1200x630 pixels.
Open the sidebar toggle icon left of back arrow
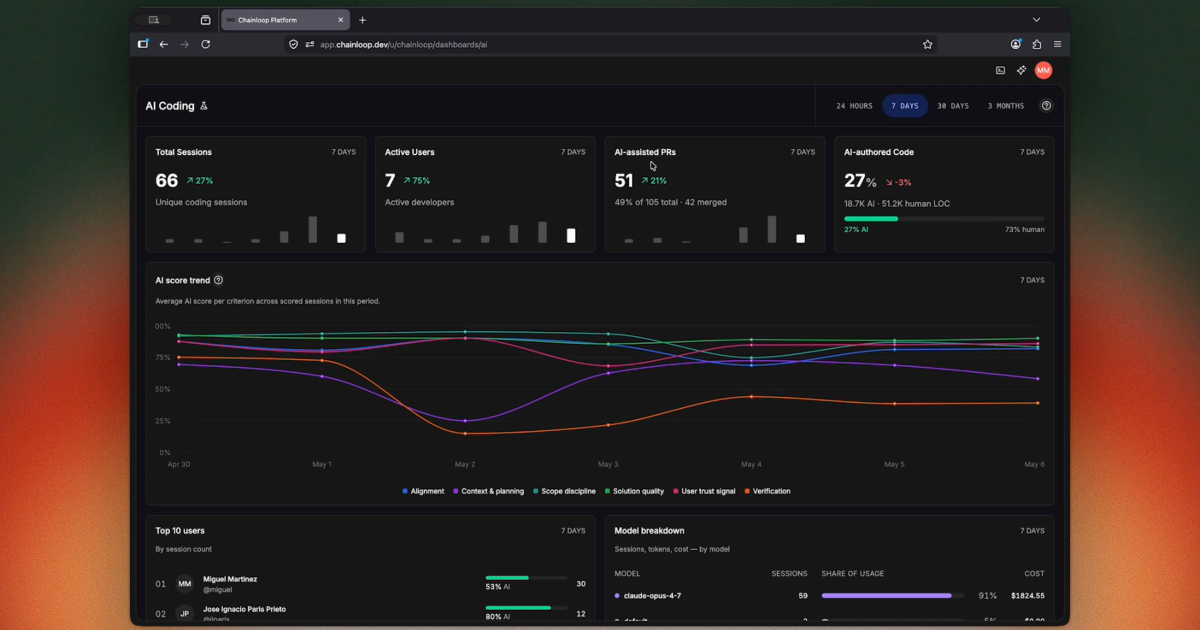coord(143,44)
